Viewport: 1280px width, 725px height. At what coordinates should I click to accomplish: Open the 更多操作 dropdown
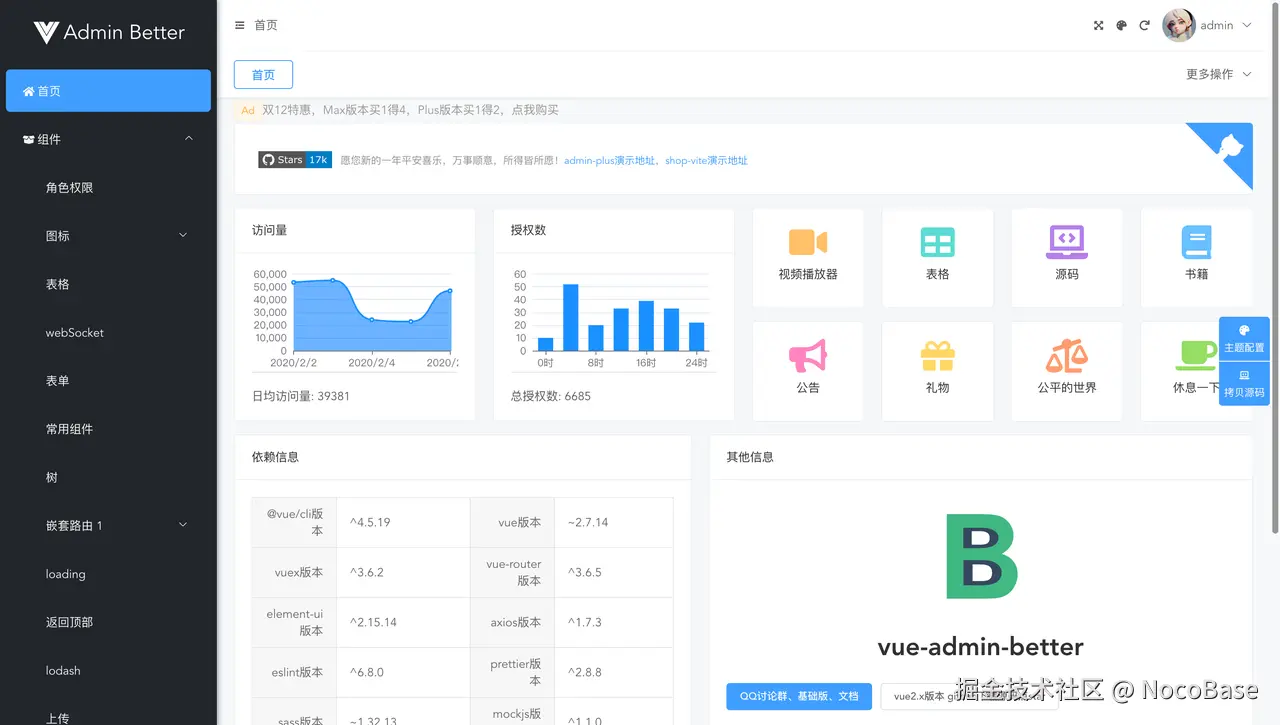1218,73
